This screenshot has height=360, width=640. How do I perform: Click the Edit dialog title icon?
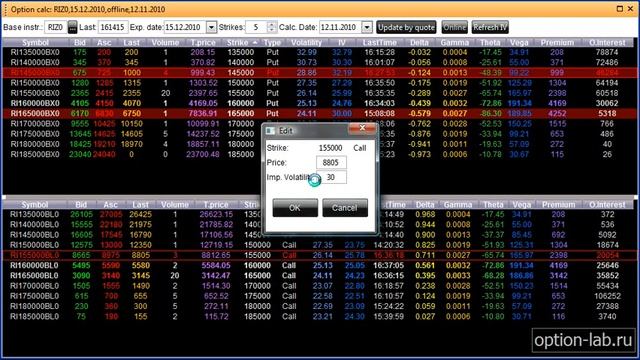270,131
